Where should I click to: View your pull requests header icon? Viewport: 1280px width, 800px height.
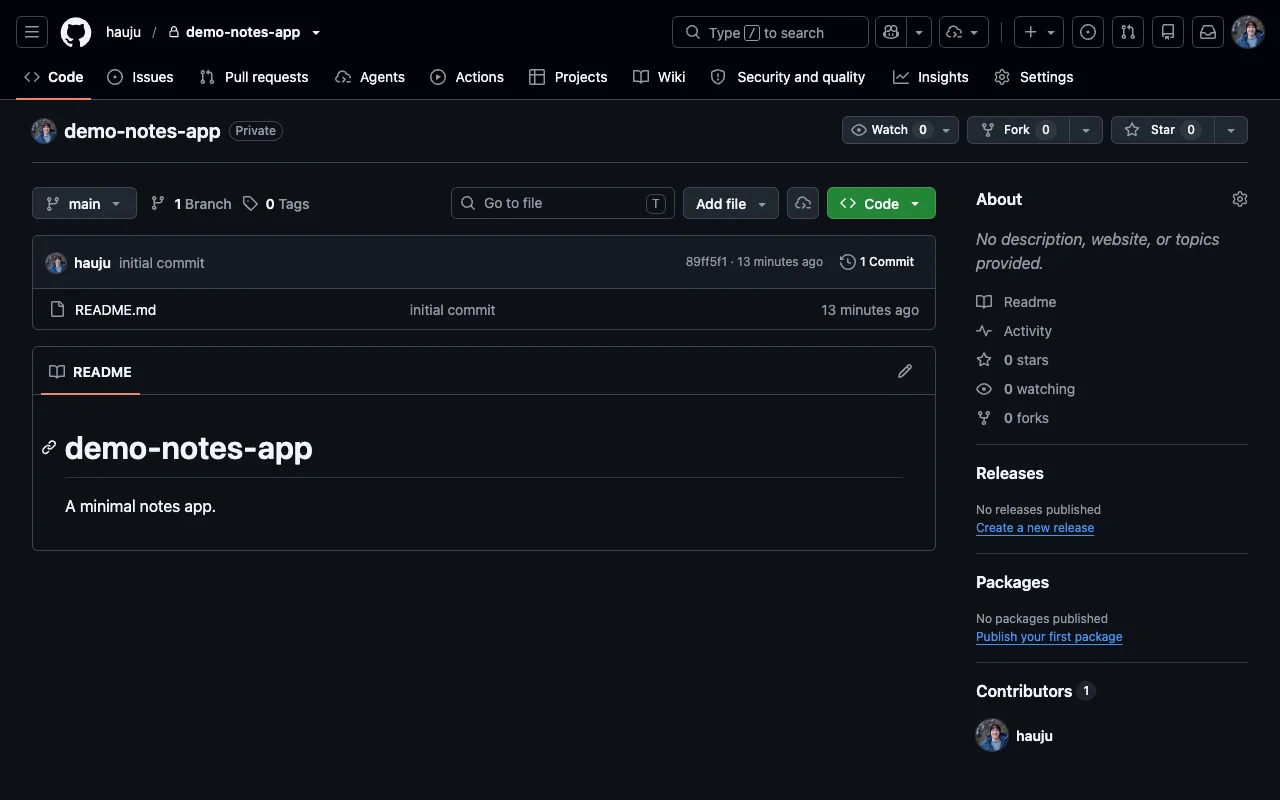click(1128, 32)
